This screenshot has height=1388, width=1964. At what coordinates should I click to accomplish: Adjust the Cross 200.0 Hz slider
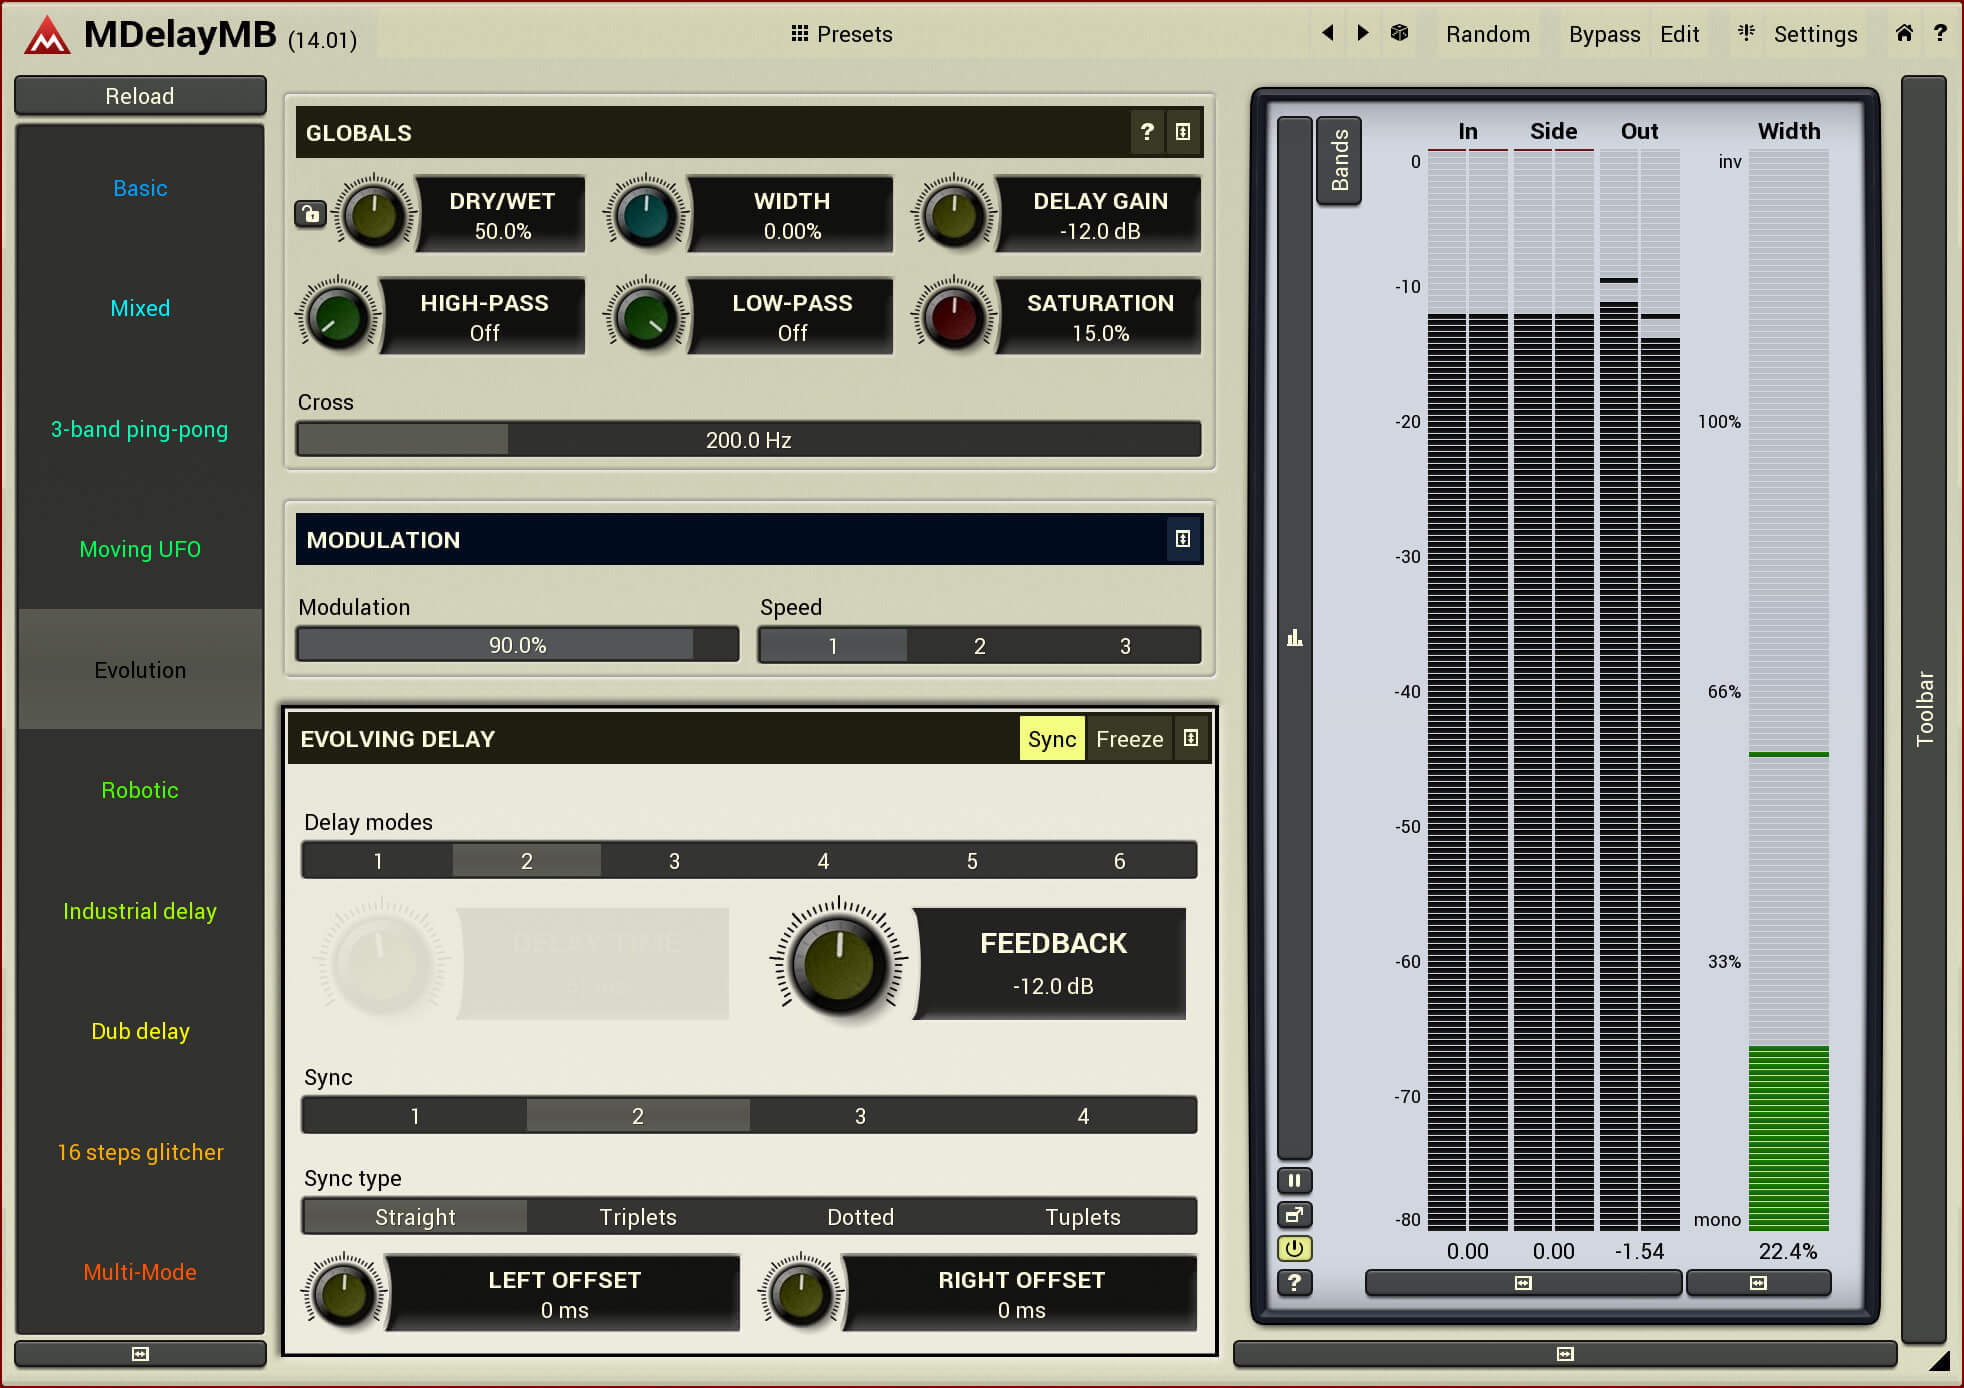click(749, 439)
